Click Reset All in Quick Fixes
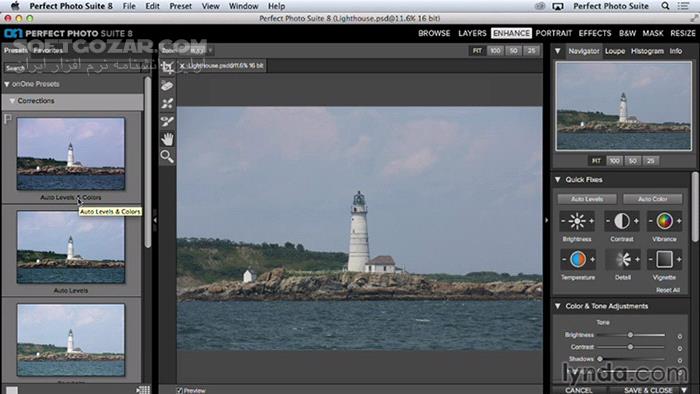Image resolution: width=700 pixels, height=394 pixels. click(668, 290)
